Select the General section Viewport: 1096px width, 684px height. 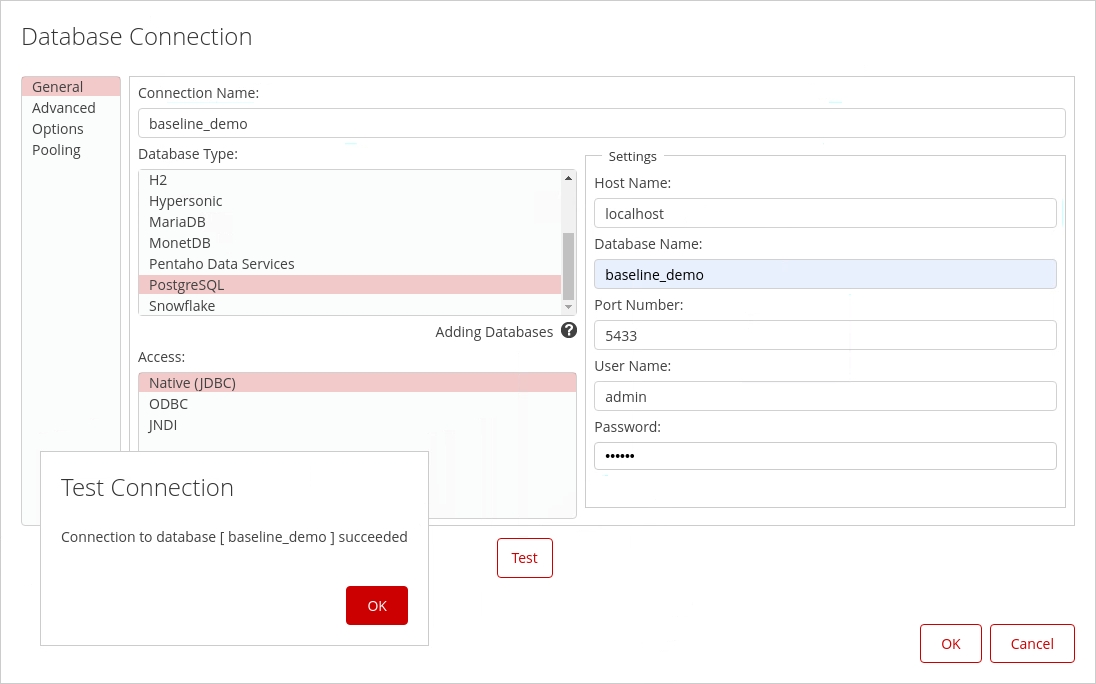[x=57, y=87]
